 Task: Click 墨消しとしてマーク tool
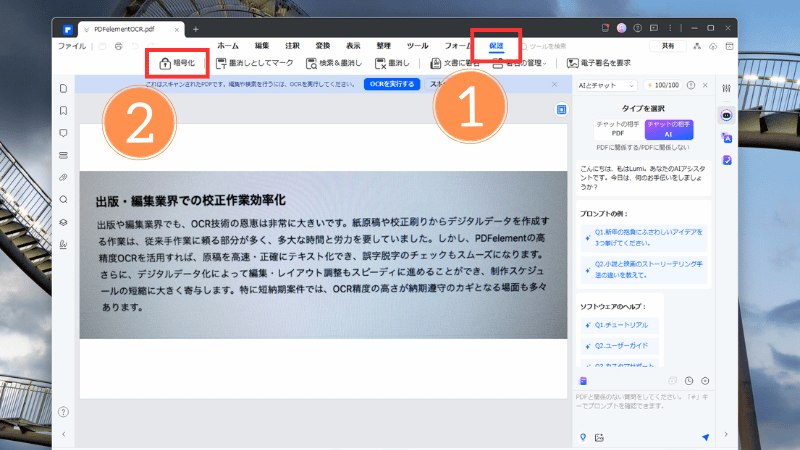point(255,63)
